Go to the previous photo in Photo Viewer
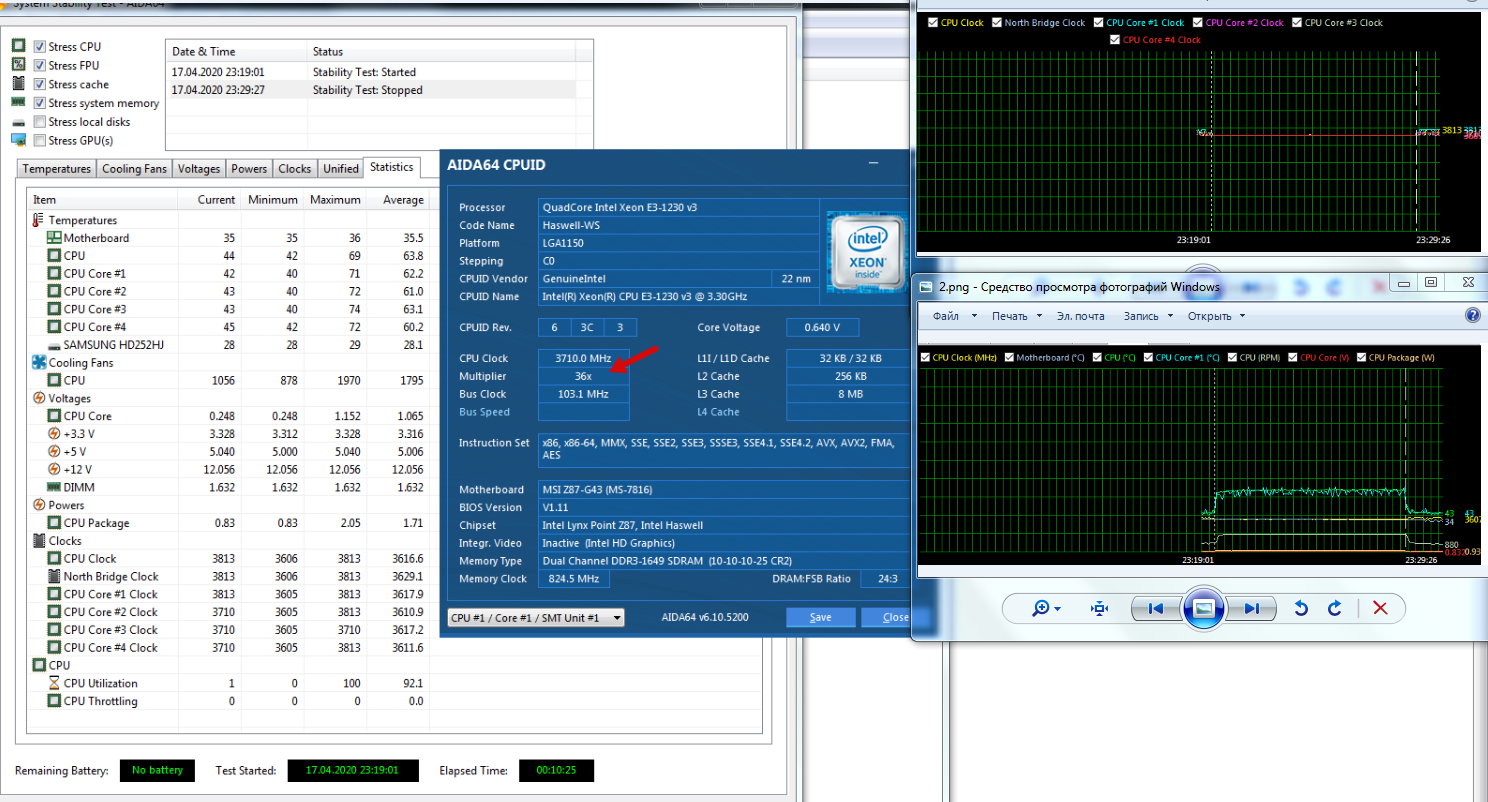This screenshot has height=802, width=1488. coord(1156,608)
